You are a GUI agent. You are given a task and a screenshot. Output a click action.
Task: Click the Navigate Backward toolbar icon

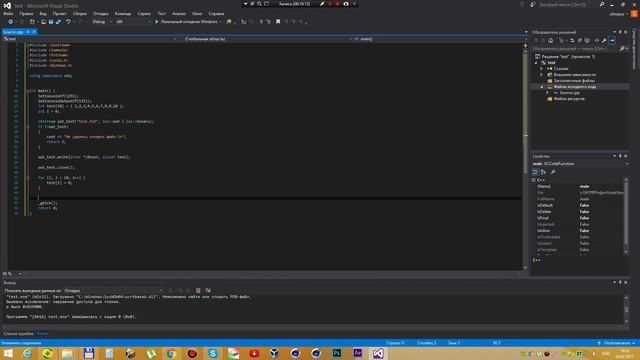coord(11,22)
